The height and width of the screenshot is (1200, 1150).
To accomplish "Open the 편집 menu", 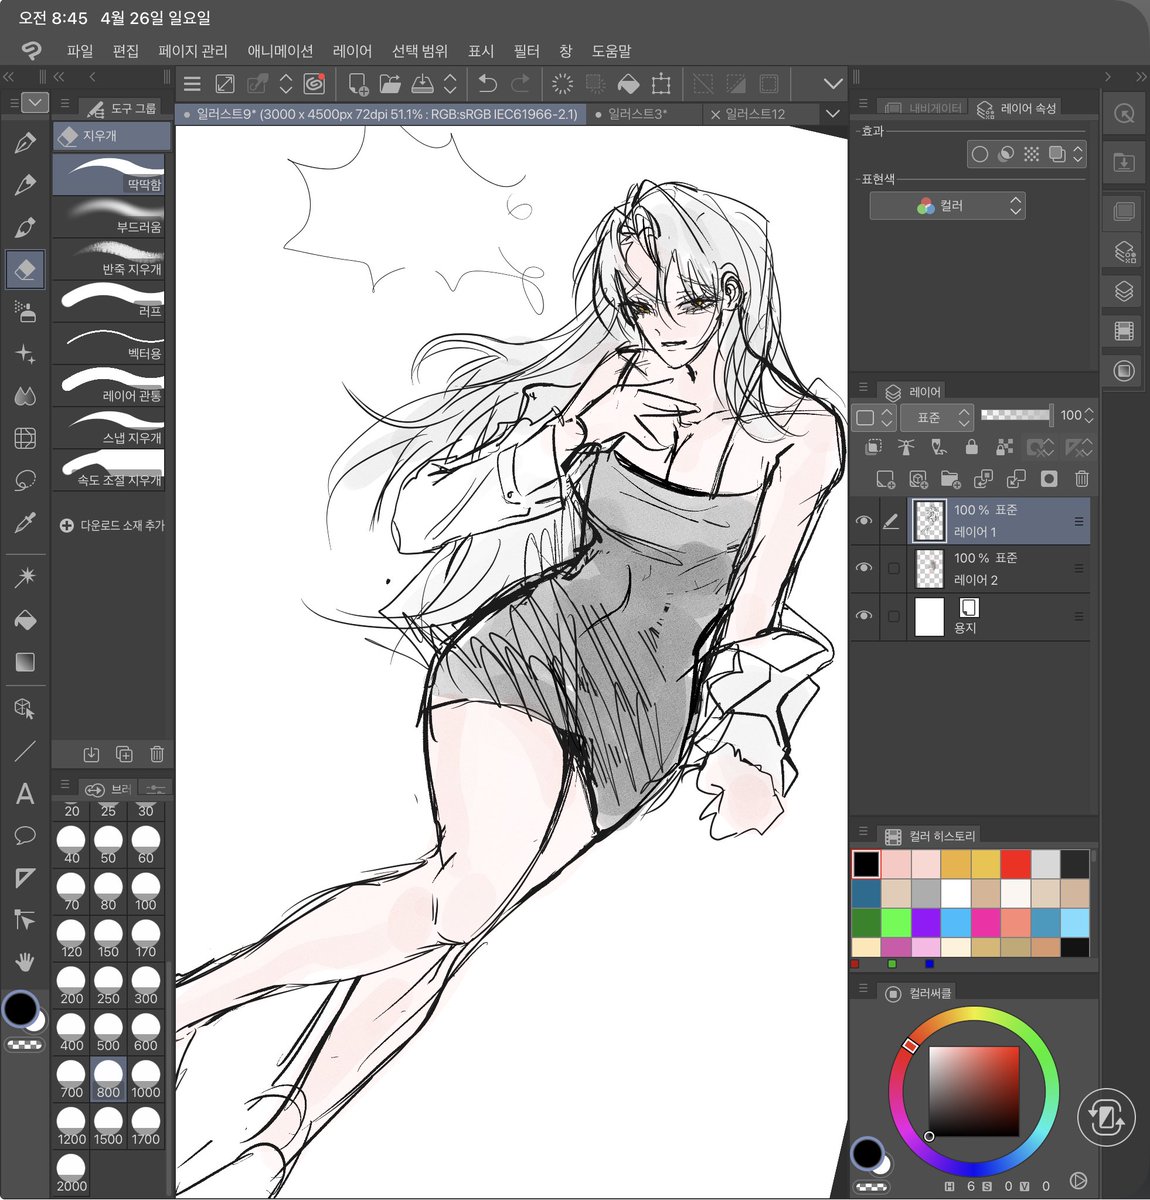I will coord(126,51).
